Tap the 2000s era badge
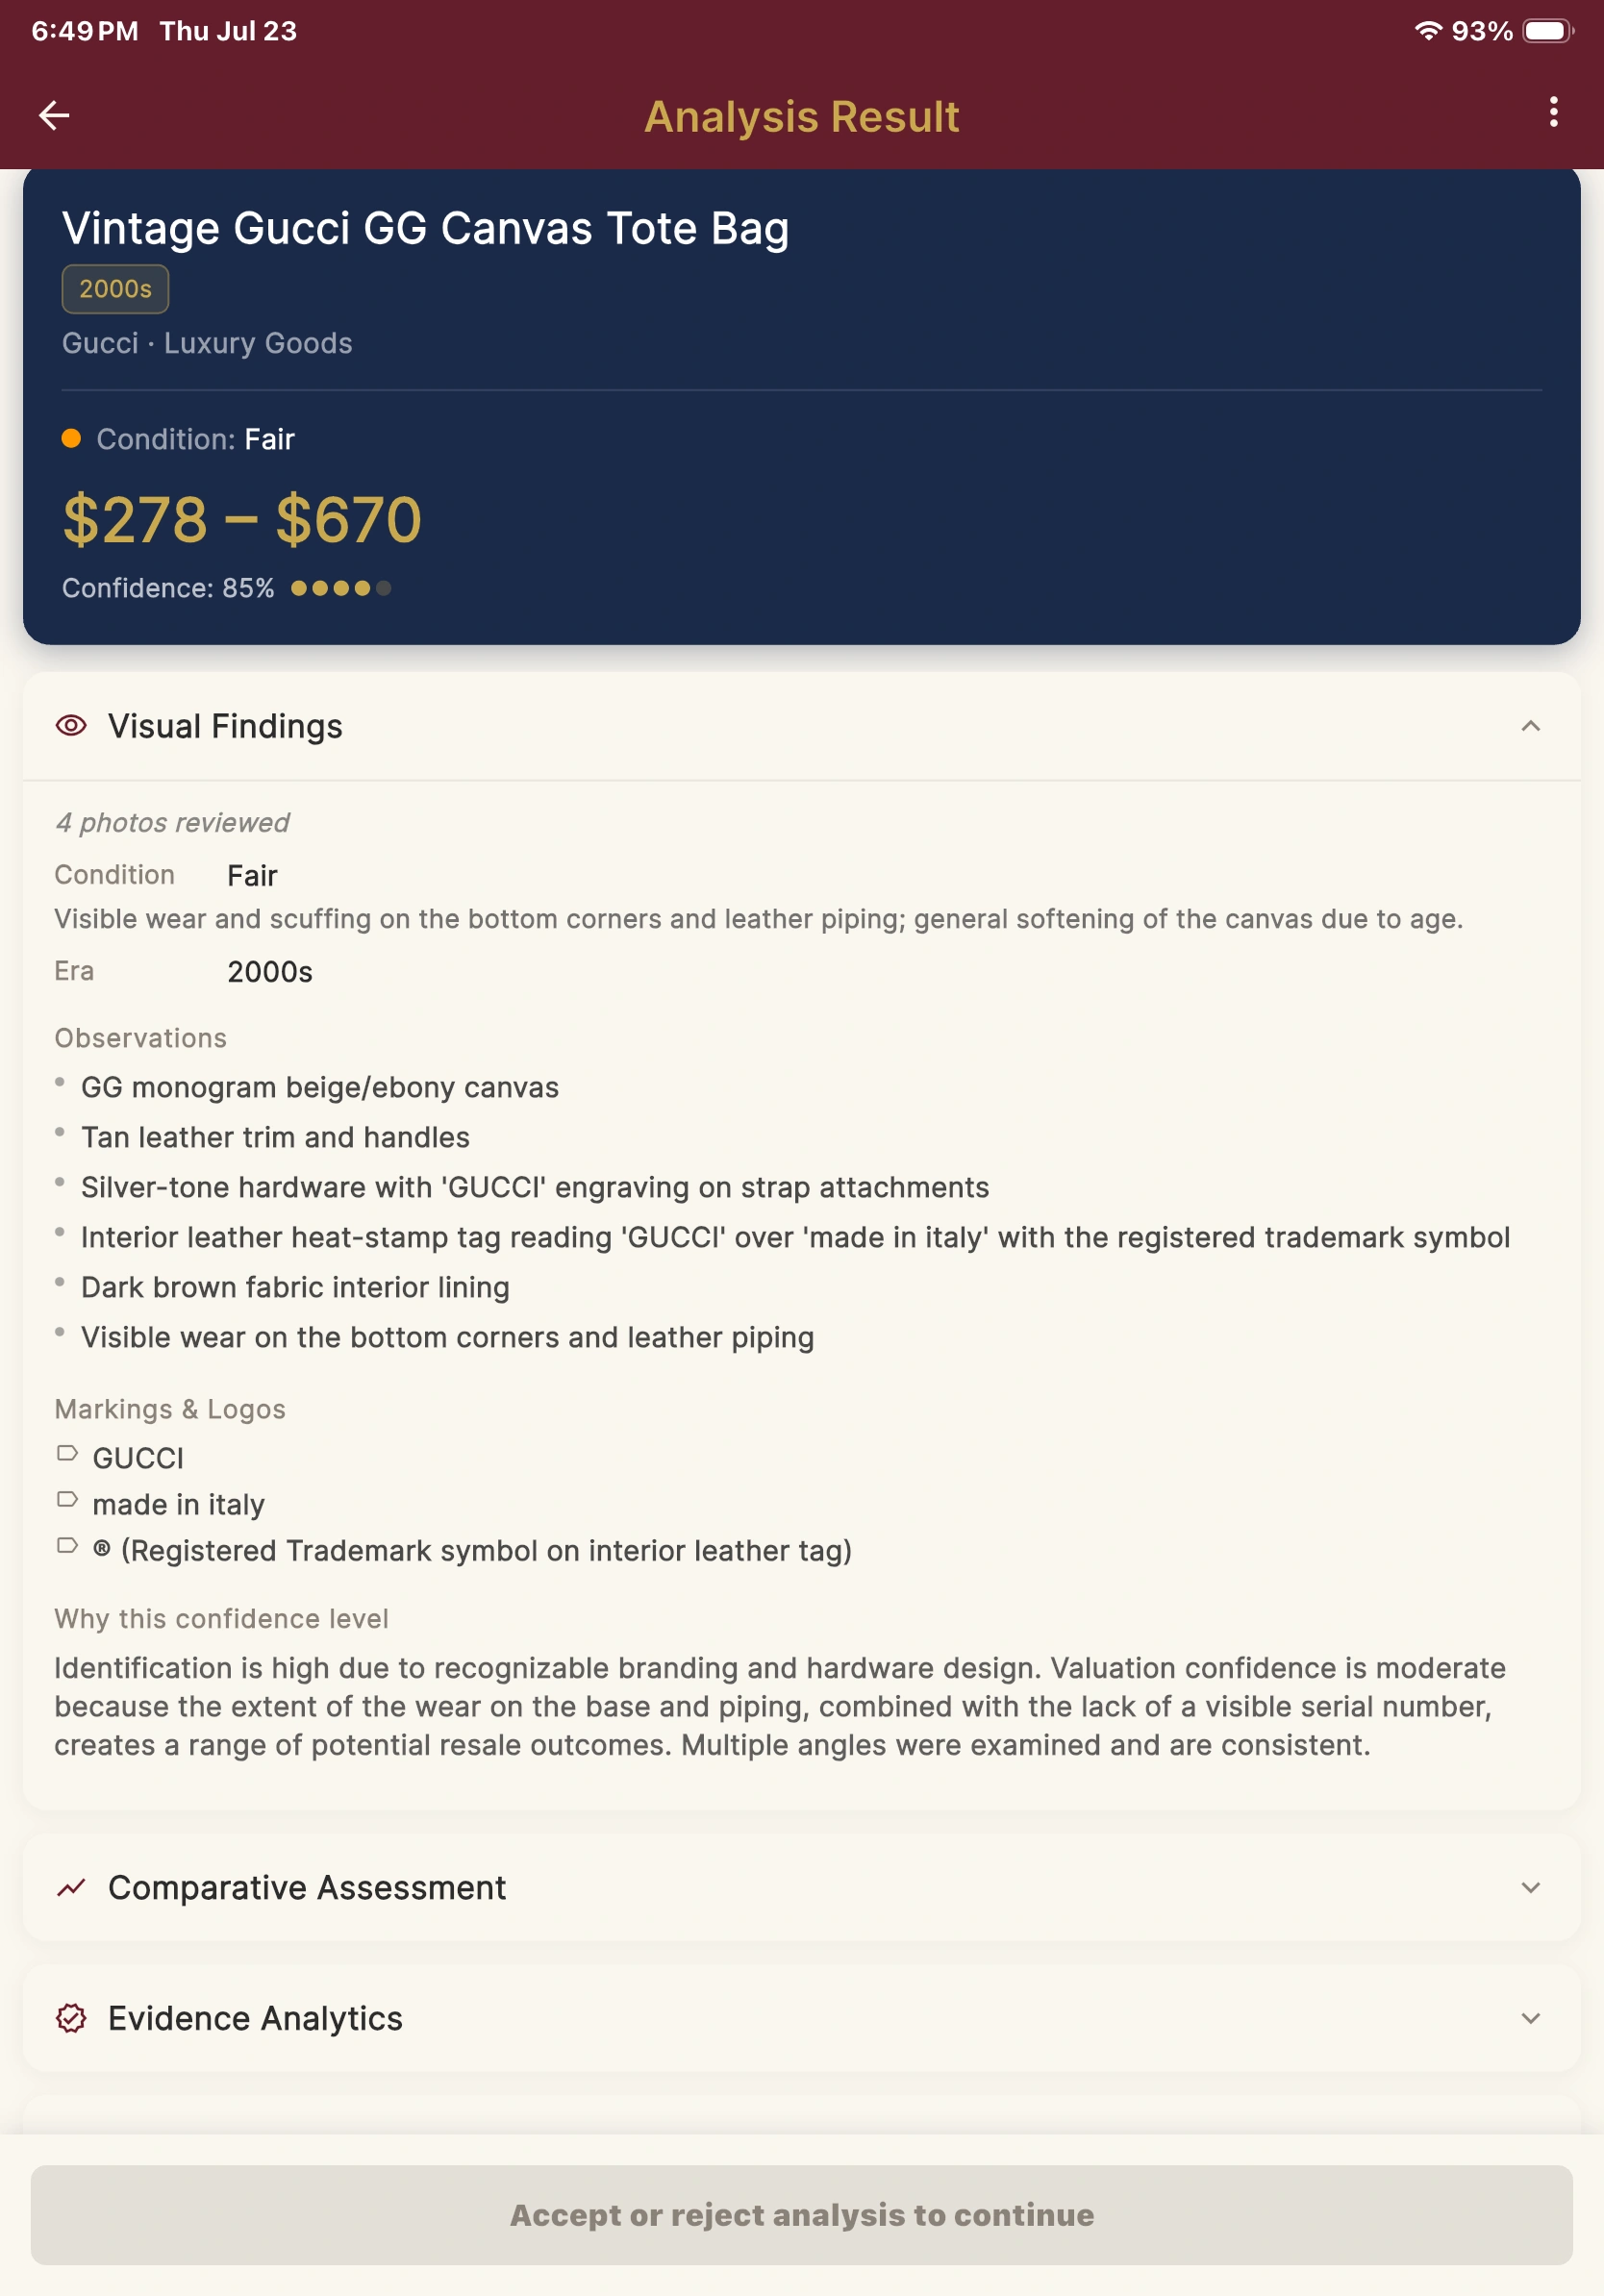This screenshot has width=1604, height=2296. coord(115,289)
